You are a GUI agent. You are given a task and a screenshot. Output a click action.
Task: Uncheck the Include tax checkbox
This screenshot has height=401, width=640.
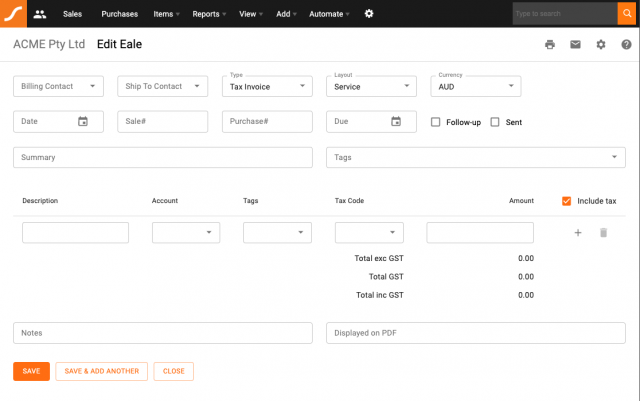point(567,201)
